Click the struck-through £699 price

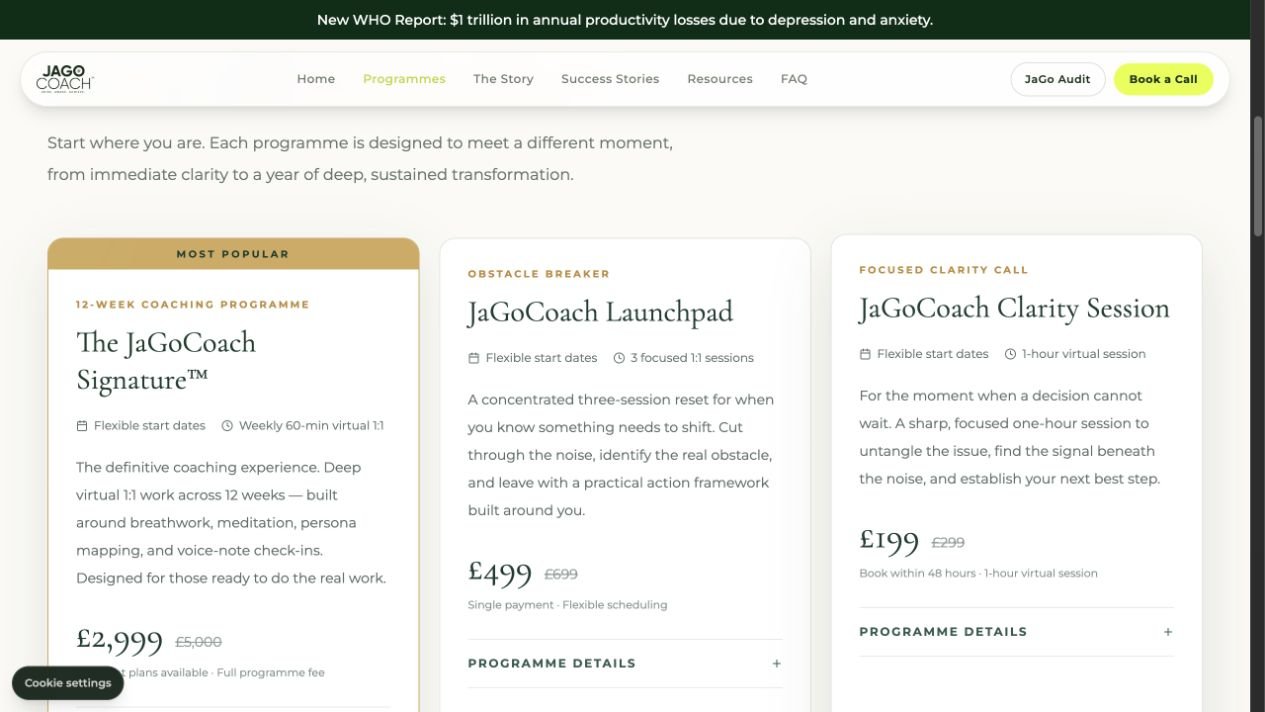pos(561,574)
